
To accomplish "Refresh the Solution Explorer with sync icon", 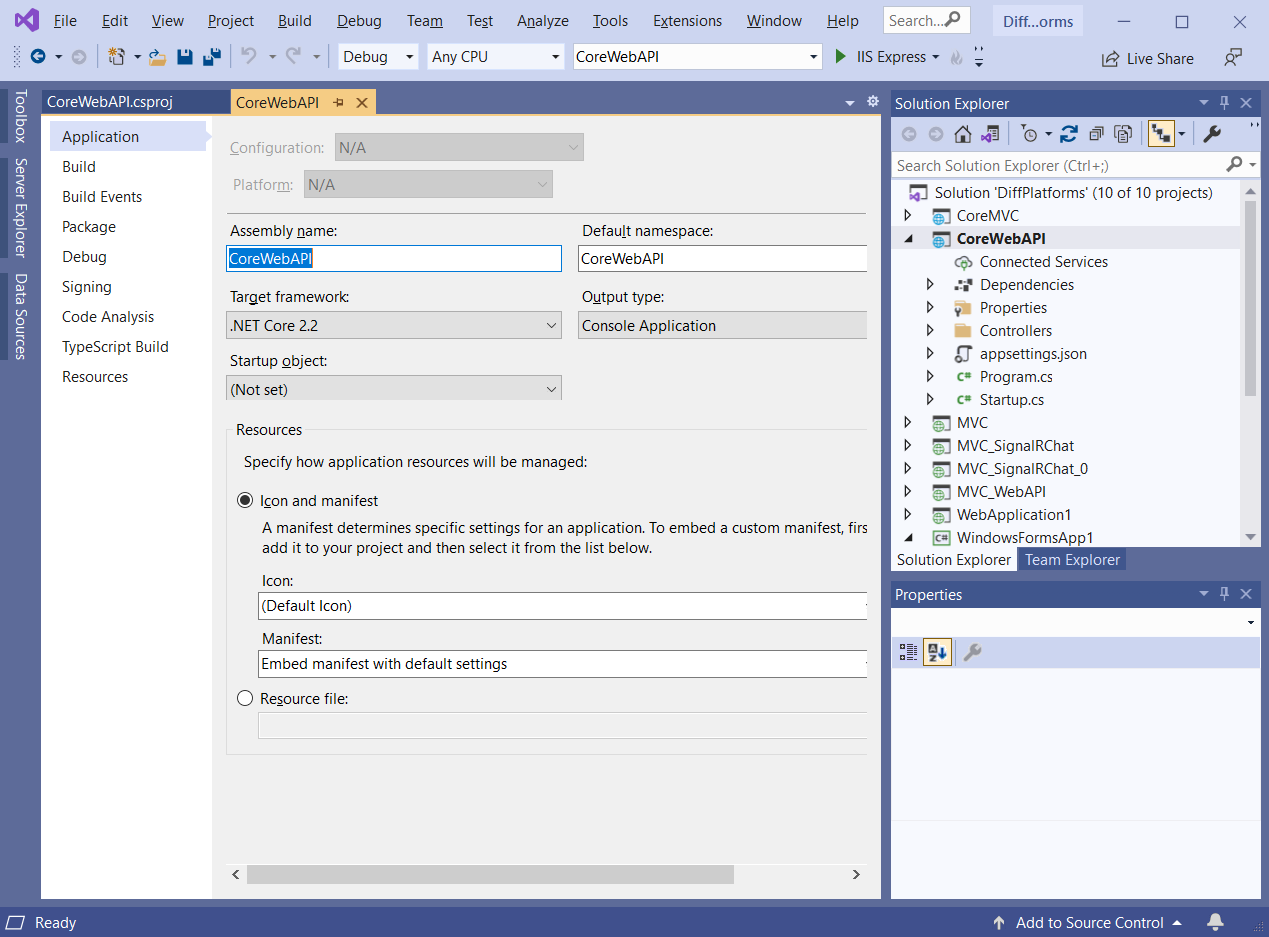I will pos(1069,134).
